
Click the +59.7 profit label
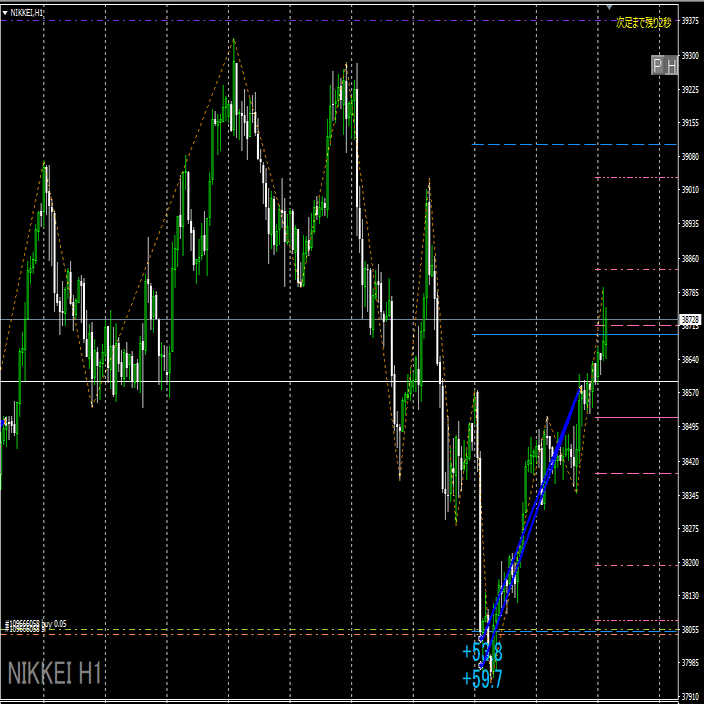pyautogui.click(x=482, y=678)
